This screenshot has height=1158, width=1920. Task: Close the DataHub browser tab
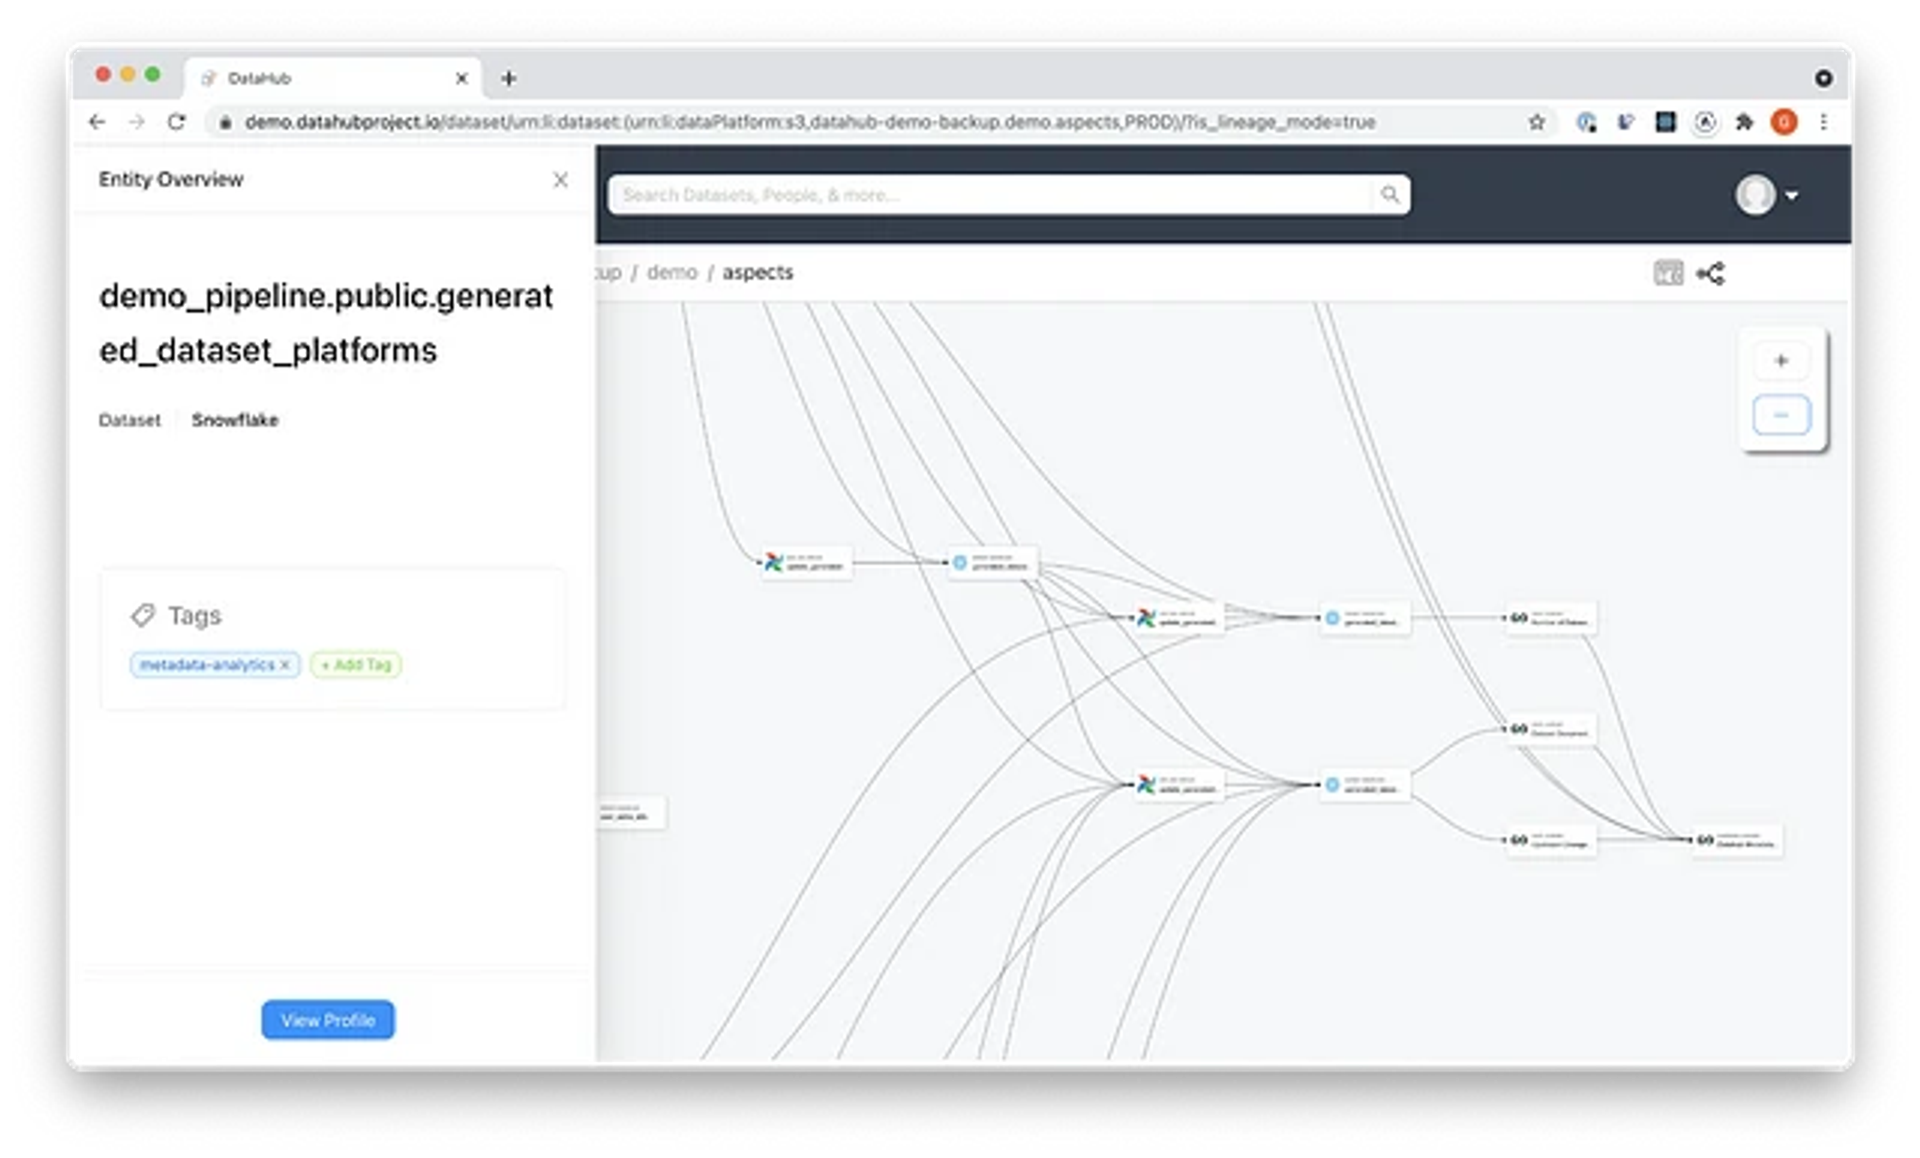tap(462, 78)
